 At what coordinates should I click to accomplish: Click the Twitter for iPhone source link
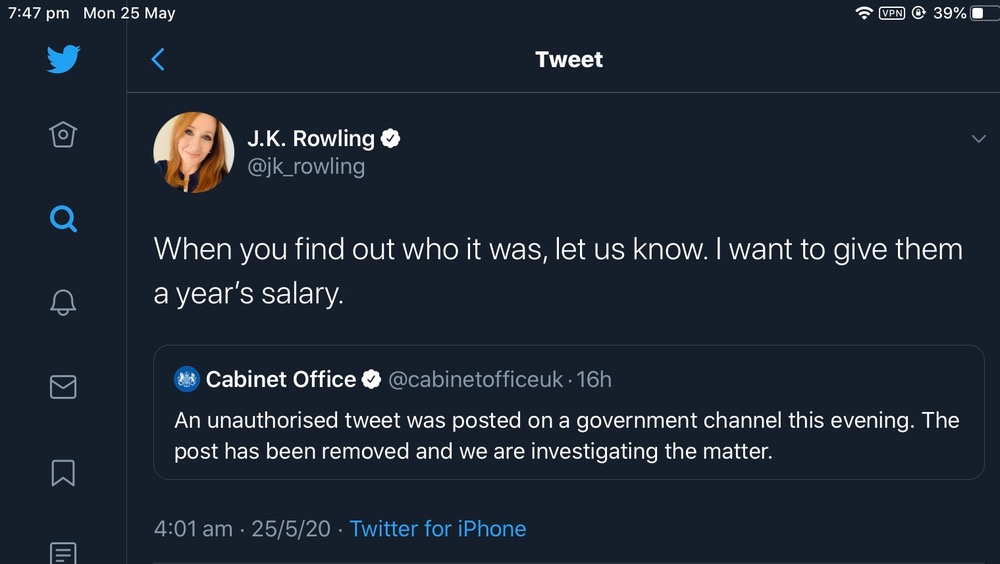point(438,528)
